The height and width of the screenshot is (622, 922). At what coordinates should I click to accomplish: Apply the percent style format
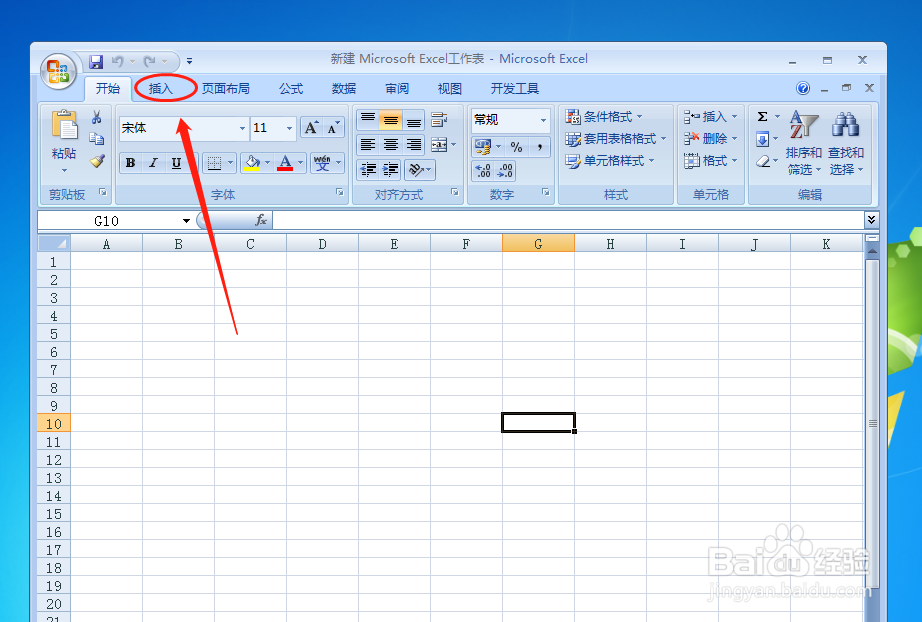[x=516, y=146]
